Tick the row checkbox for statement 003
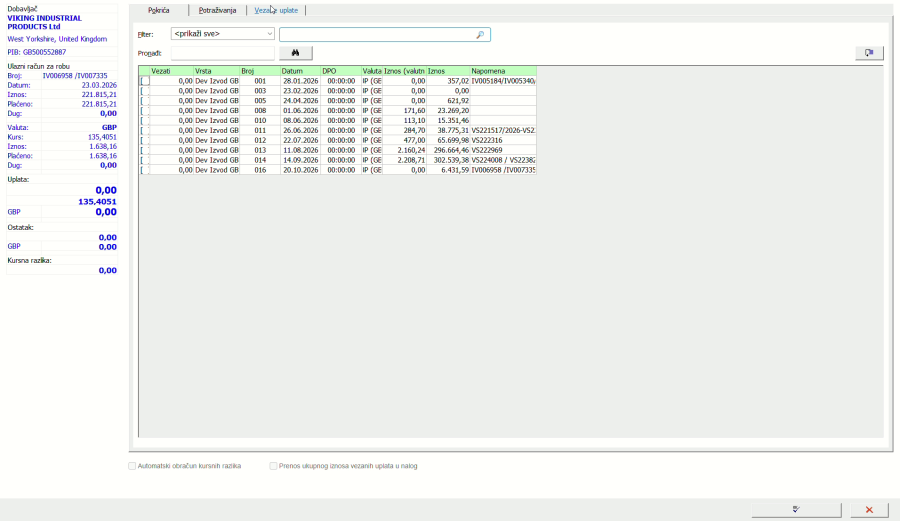This screenshot has width=900, height=521. point(145,91)
